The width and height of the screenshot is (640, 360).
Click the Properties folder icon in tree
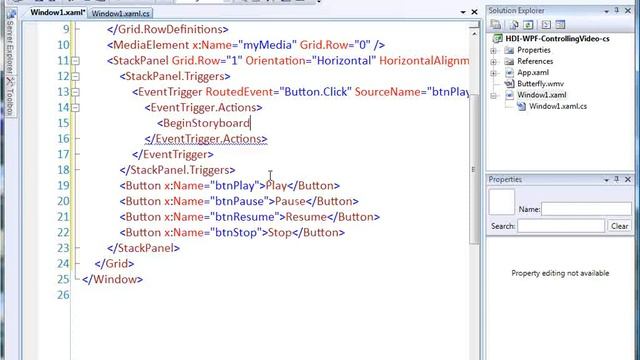click(x=509, y=50)
